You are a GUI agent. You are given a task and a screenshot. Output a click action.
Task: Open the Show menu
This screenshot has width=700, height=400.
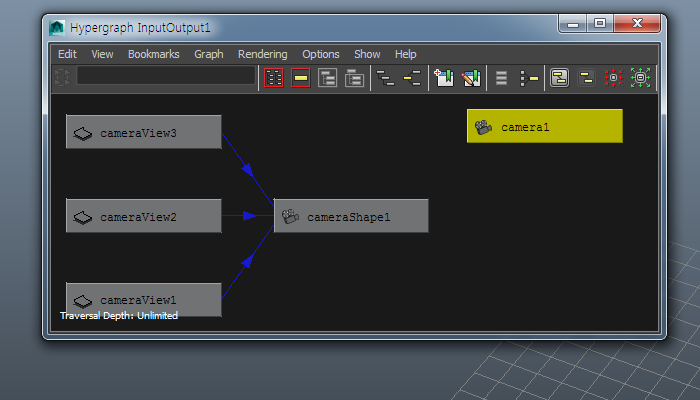(x=367, y=54)
